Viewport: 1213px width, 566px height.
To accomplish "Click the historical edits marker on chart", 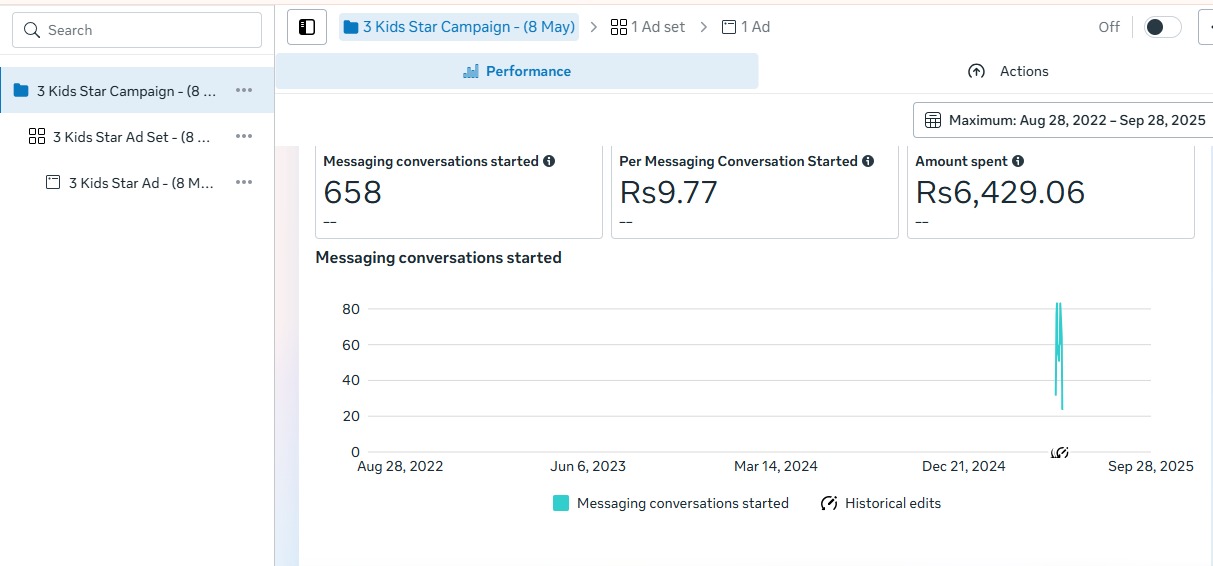I will (1060, 453).
